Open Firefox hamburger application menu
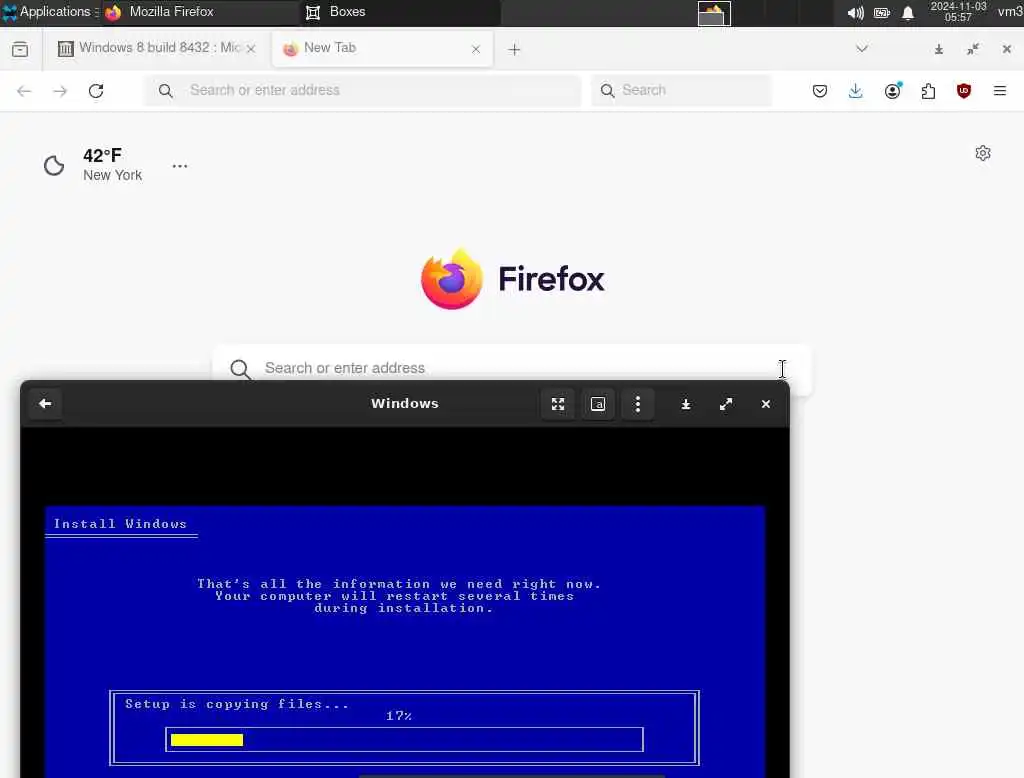Screen dimensions: 1024x778 coord(999,91)
